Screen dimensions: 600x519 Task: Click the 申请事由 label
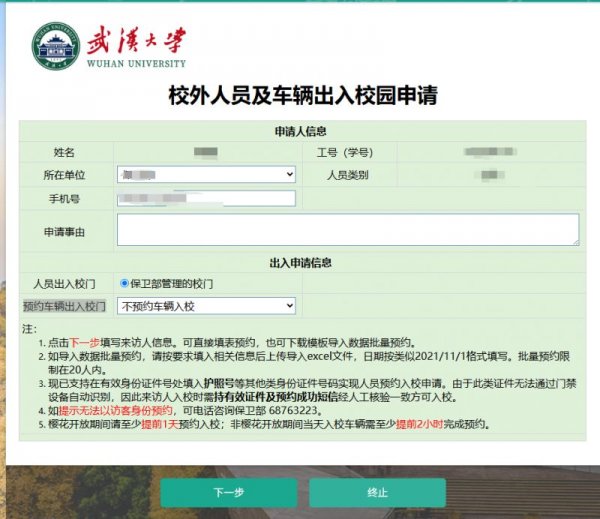point(64,232)
